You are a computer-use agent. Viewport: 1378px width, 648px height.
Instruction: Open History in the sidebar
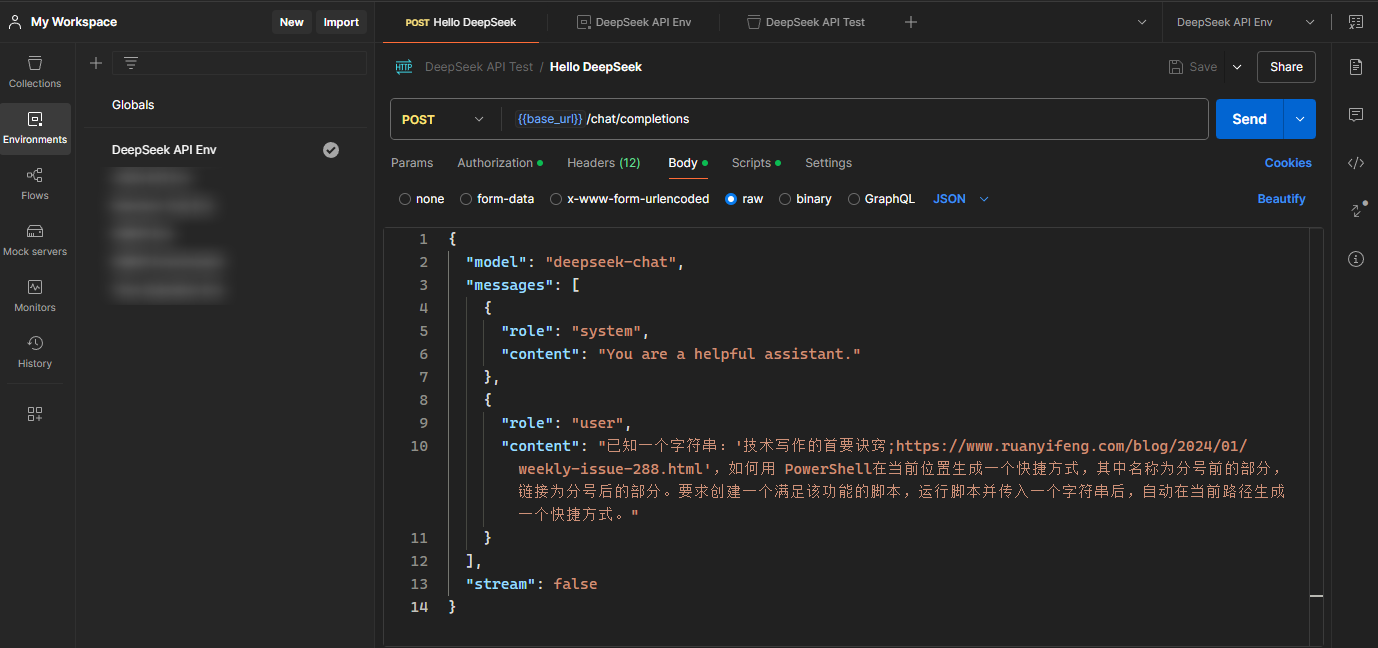(35, 352)
